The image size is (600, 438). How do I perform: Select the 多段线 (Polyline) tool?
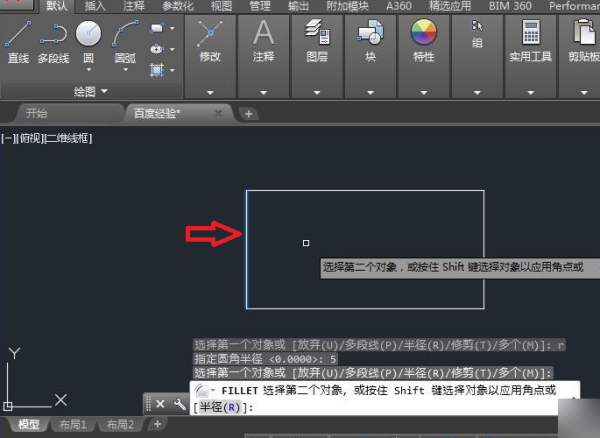click(54, 42)
